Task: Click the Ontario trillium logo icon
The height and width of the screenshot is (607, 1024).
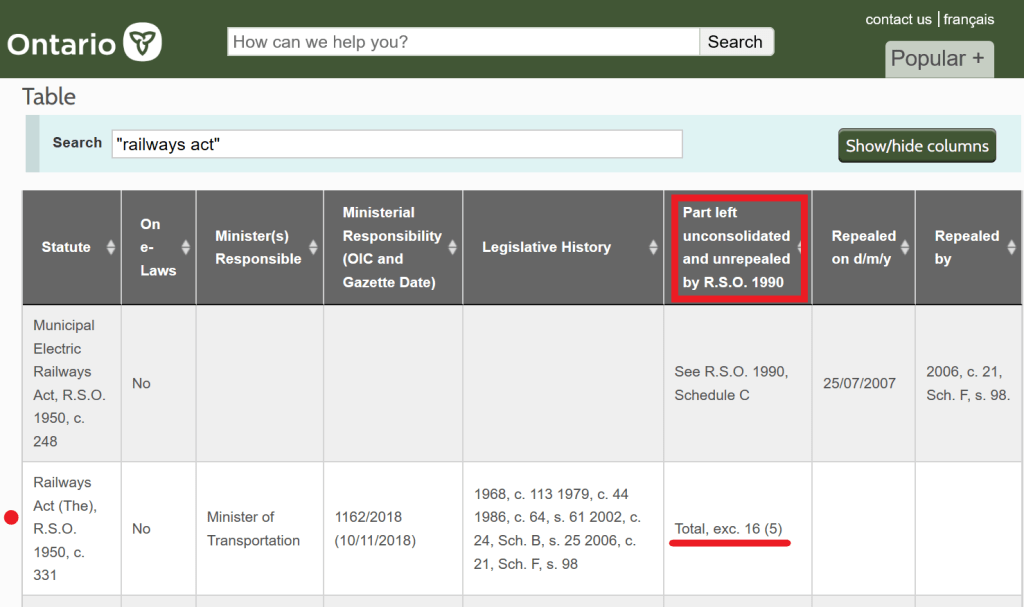Action: pyautogui.click(x=142, y=43)
